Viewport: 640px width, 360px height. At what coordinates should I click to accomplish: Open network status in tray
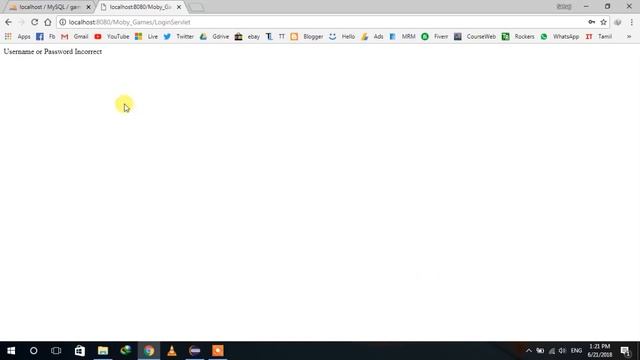(x=551, y=351)
